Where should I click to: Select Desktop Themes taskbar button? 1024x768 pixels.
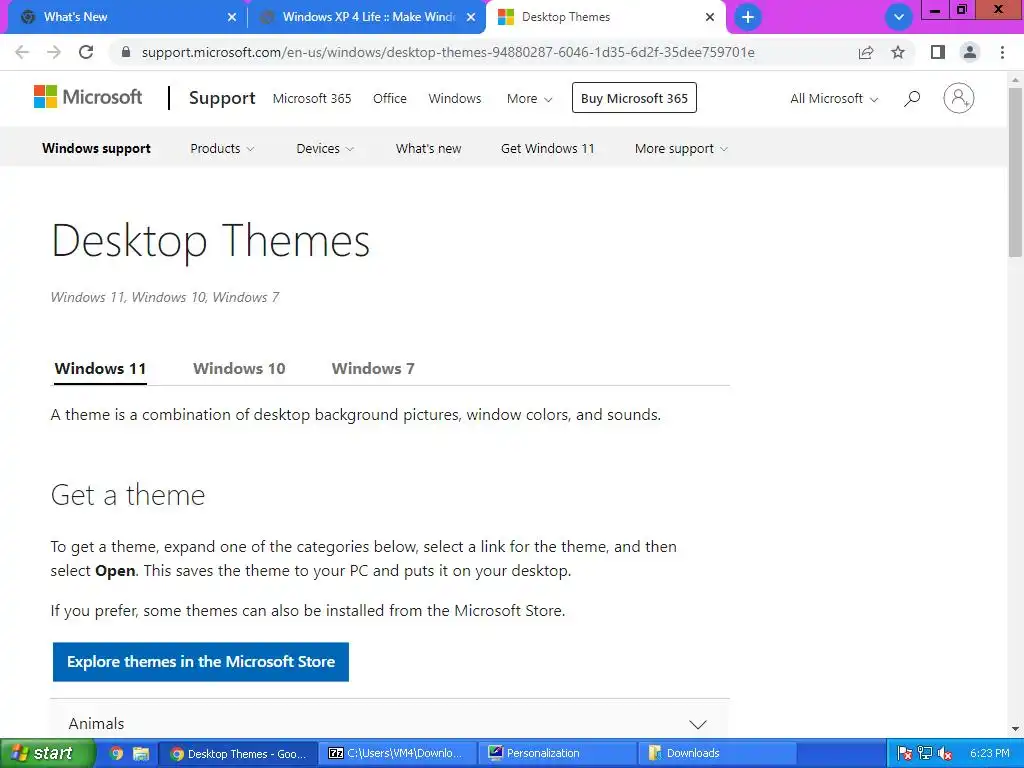[x=238, y=754]
